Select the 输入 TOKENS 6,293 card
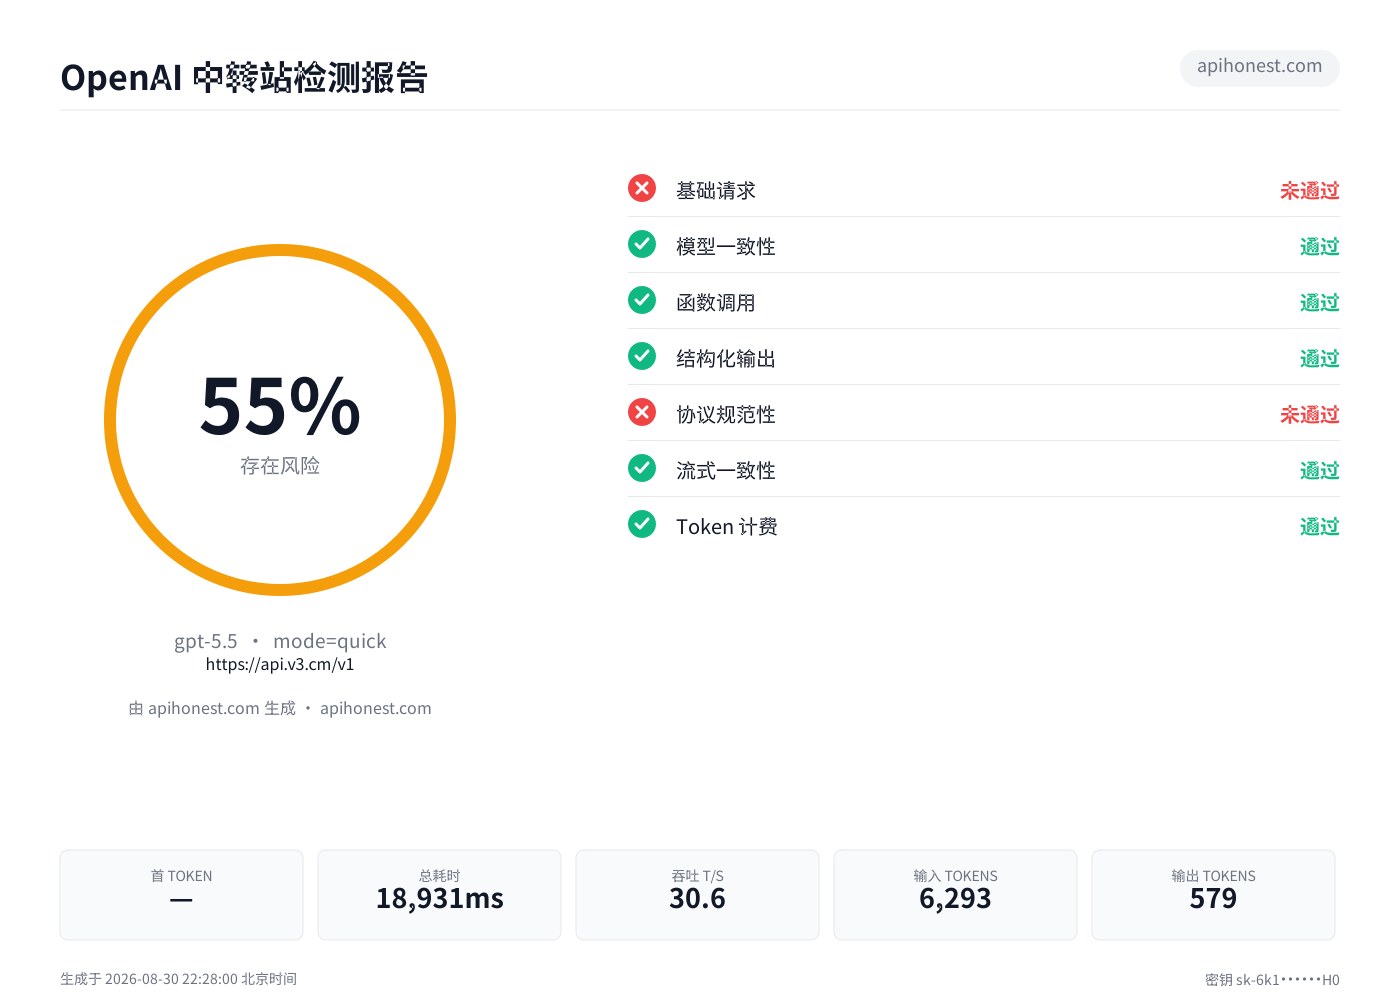Viewport: 1400px width, 1000px height. (x=955, y=895)
